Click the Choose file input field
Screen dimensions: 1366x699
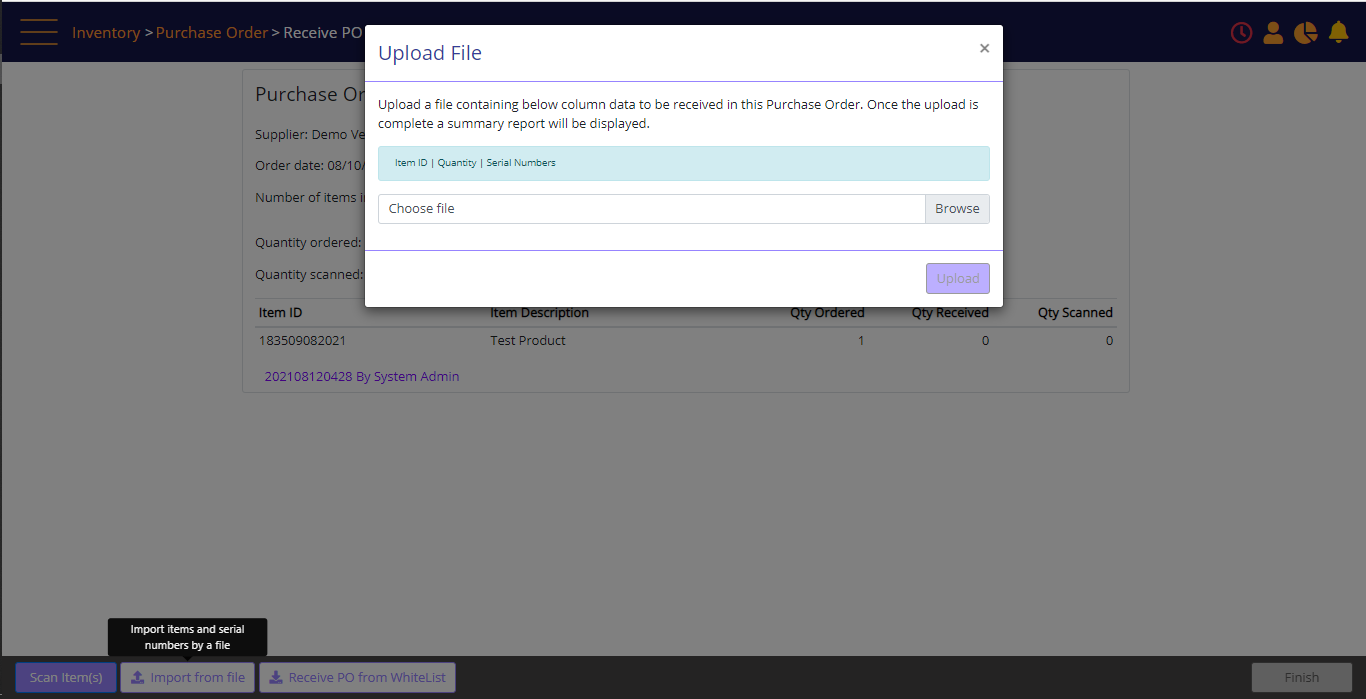coord(652,209)
